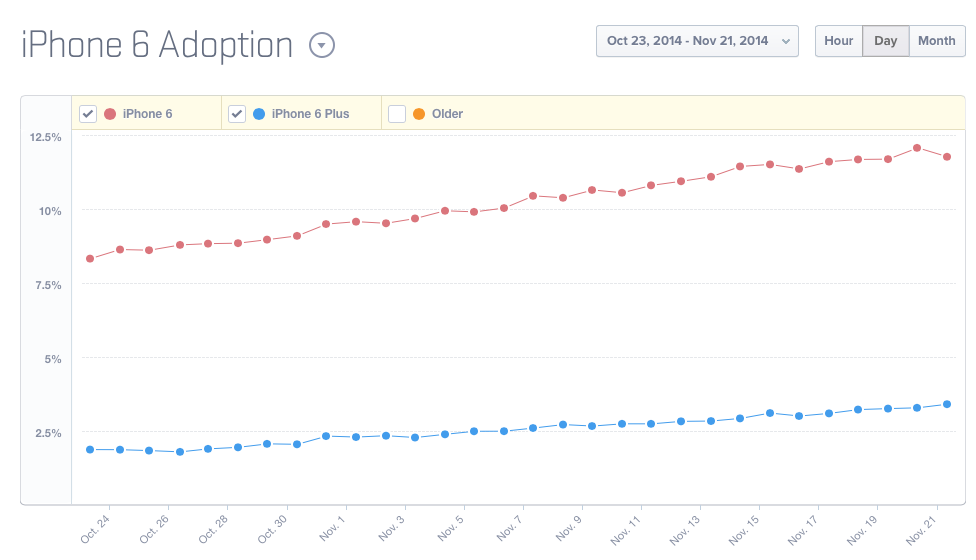Uncheck the iPhone 6 Plus checkbox
The image size is (976, 560).
(237, 114)
